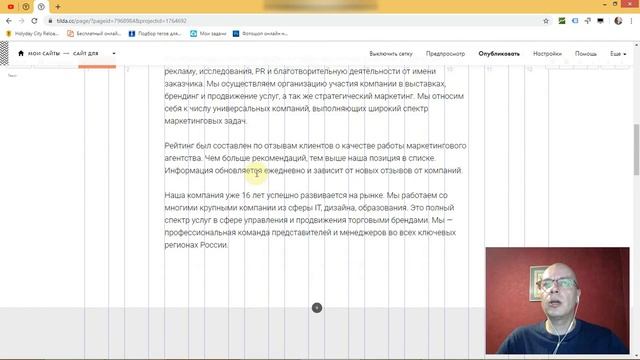Go to Мои сайты
The height and width of the screenshot is (360, 640).
point(44,53)
